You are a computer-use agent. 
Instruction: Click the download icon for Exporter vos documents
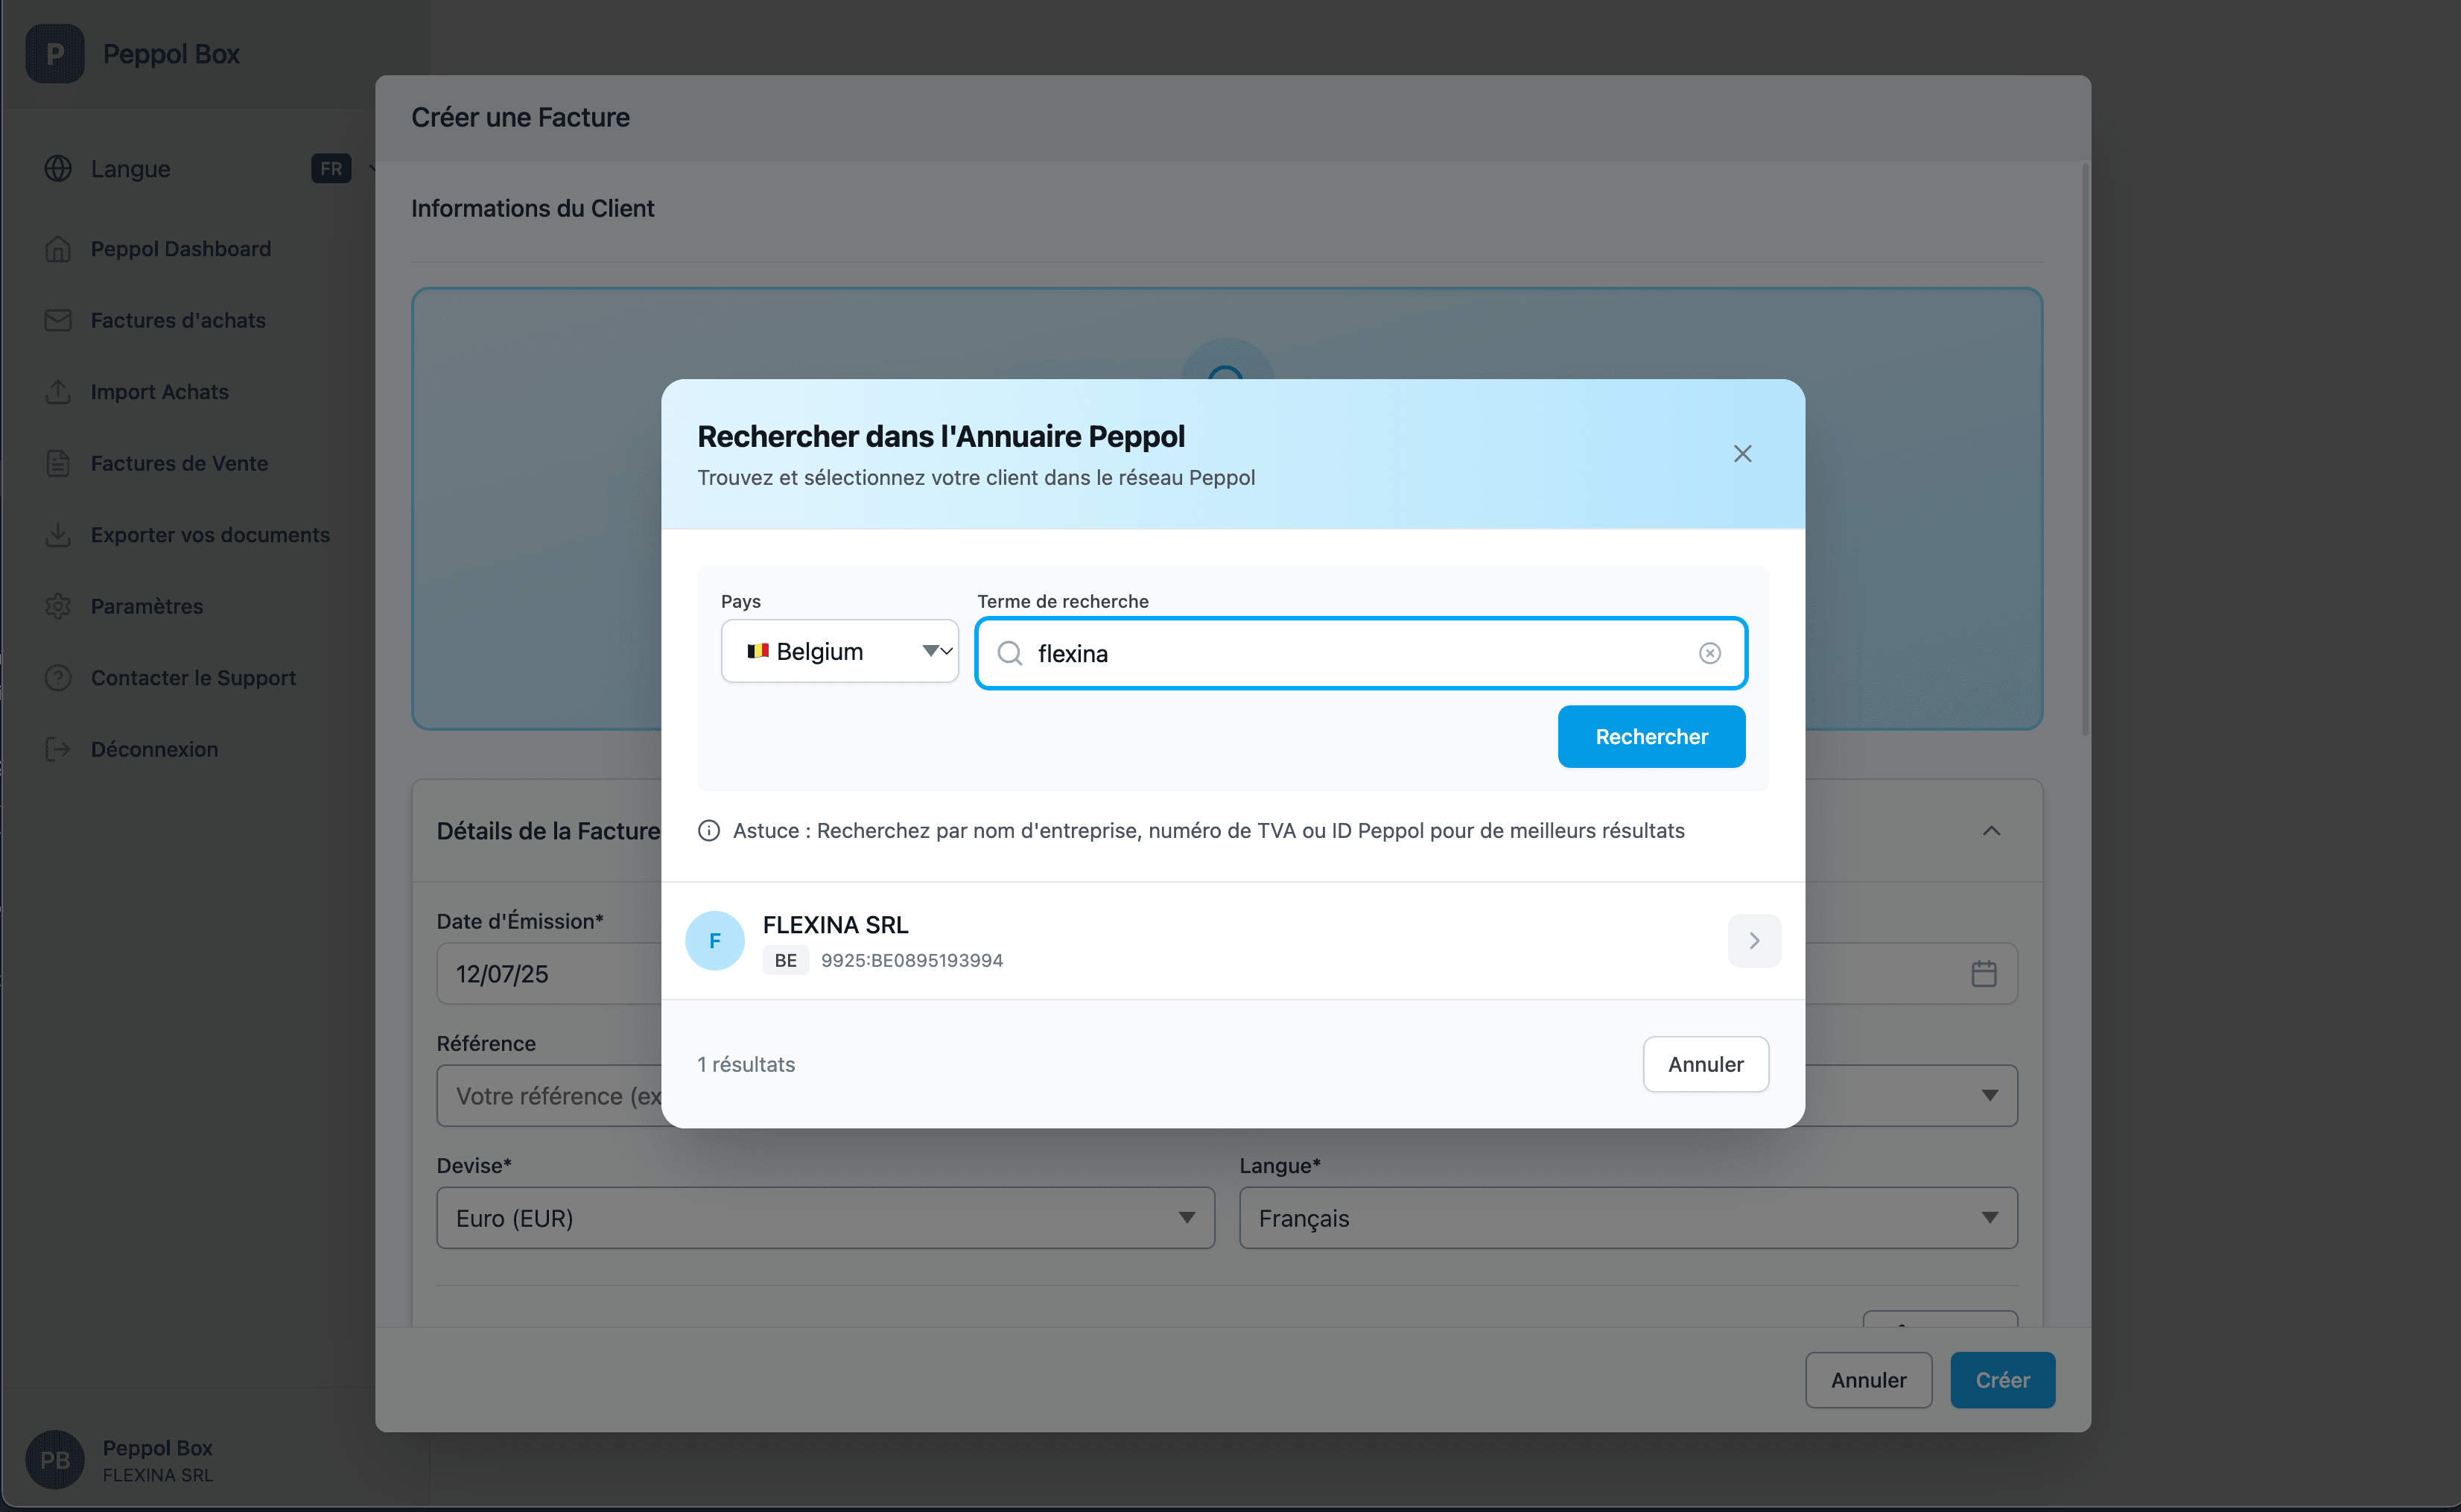pyautogui.click(x=58, y=535)
